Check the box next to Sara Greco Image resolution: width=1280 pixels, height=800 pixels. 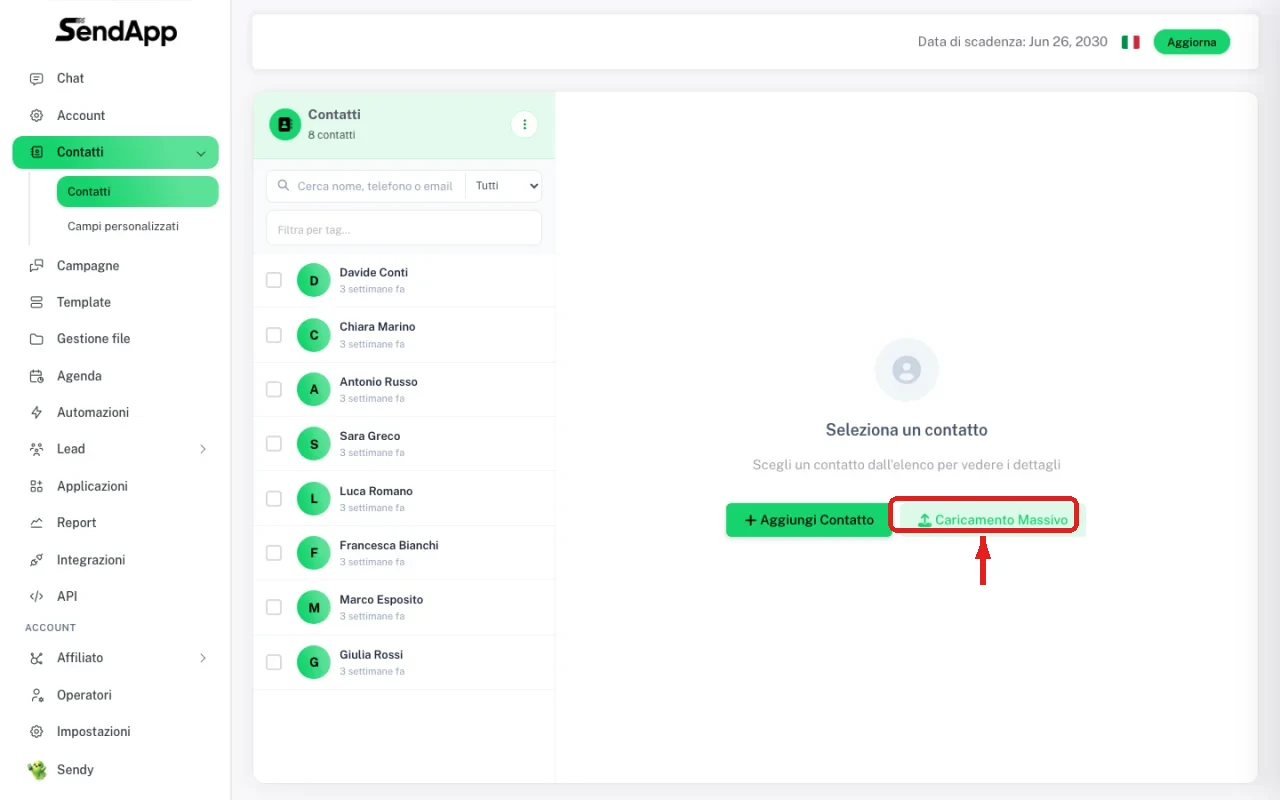274,444
